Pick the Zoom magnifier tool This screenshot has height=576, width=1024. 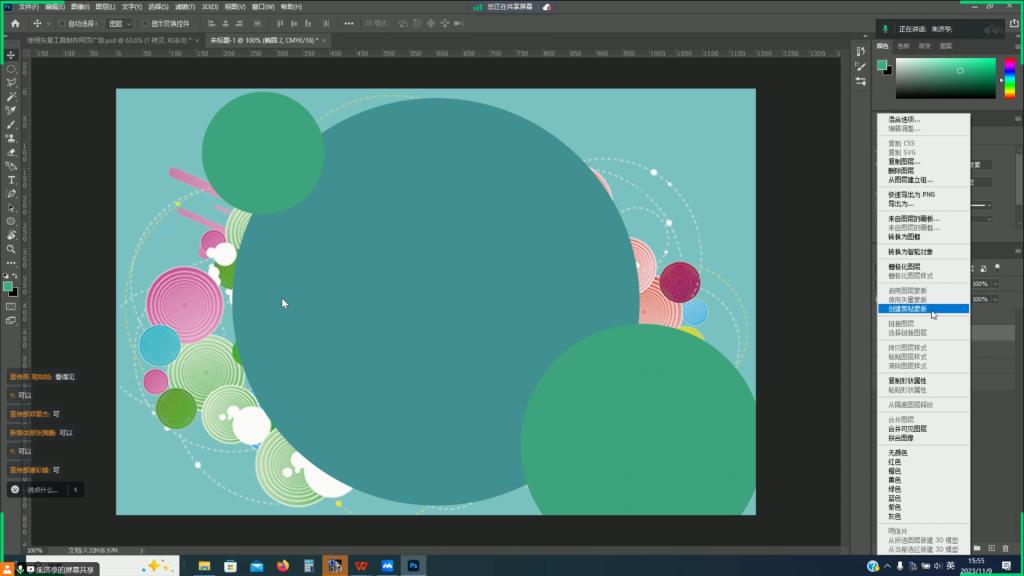coord(11,249)
